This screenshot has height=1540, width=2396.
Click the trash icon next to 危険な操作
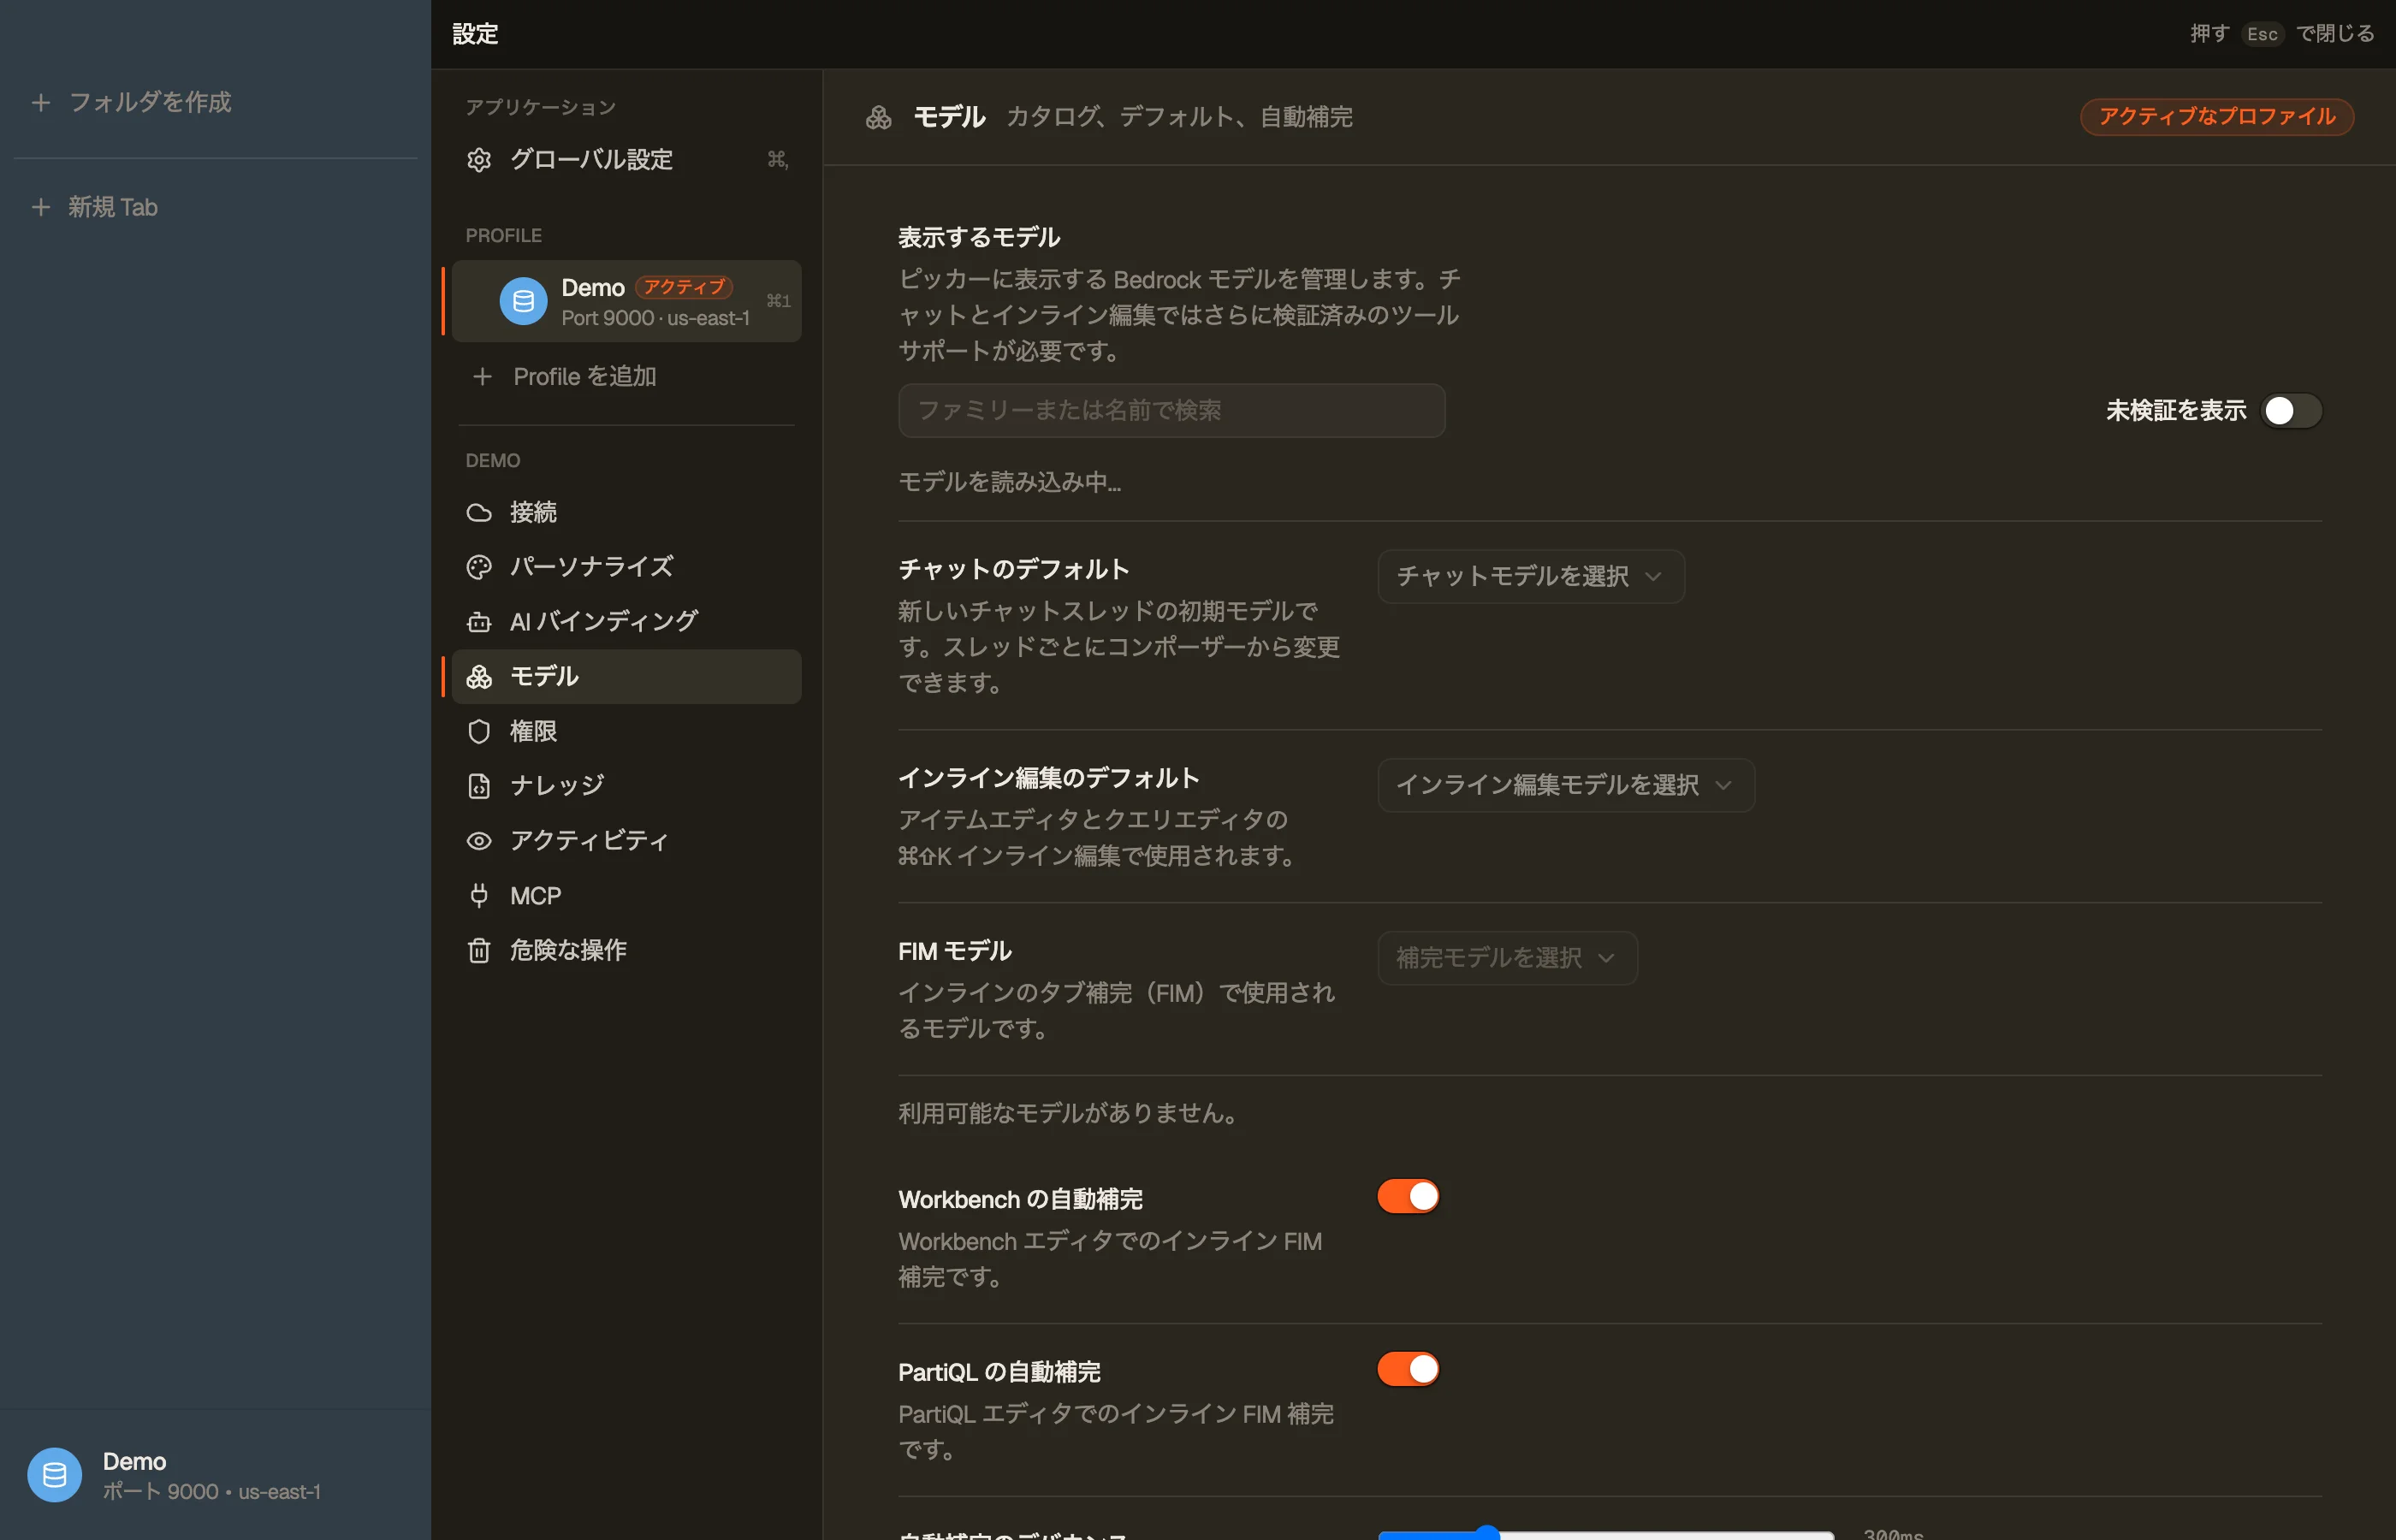point(479,950)
